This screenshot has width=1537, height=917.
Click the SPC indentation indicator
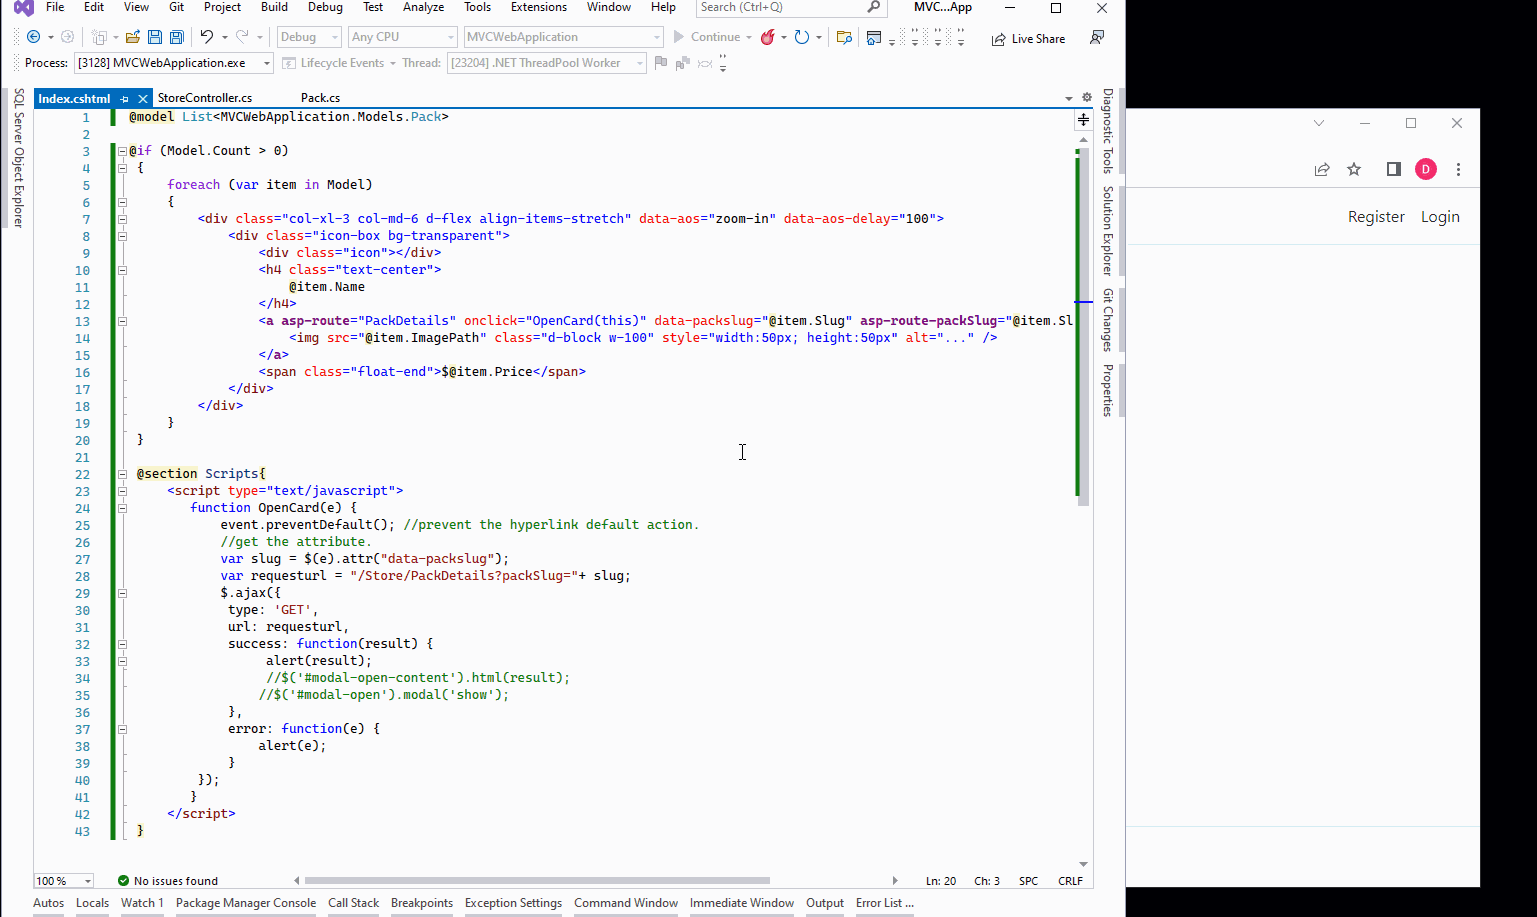coord(1028,881)
